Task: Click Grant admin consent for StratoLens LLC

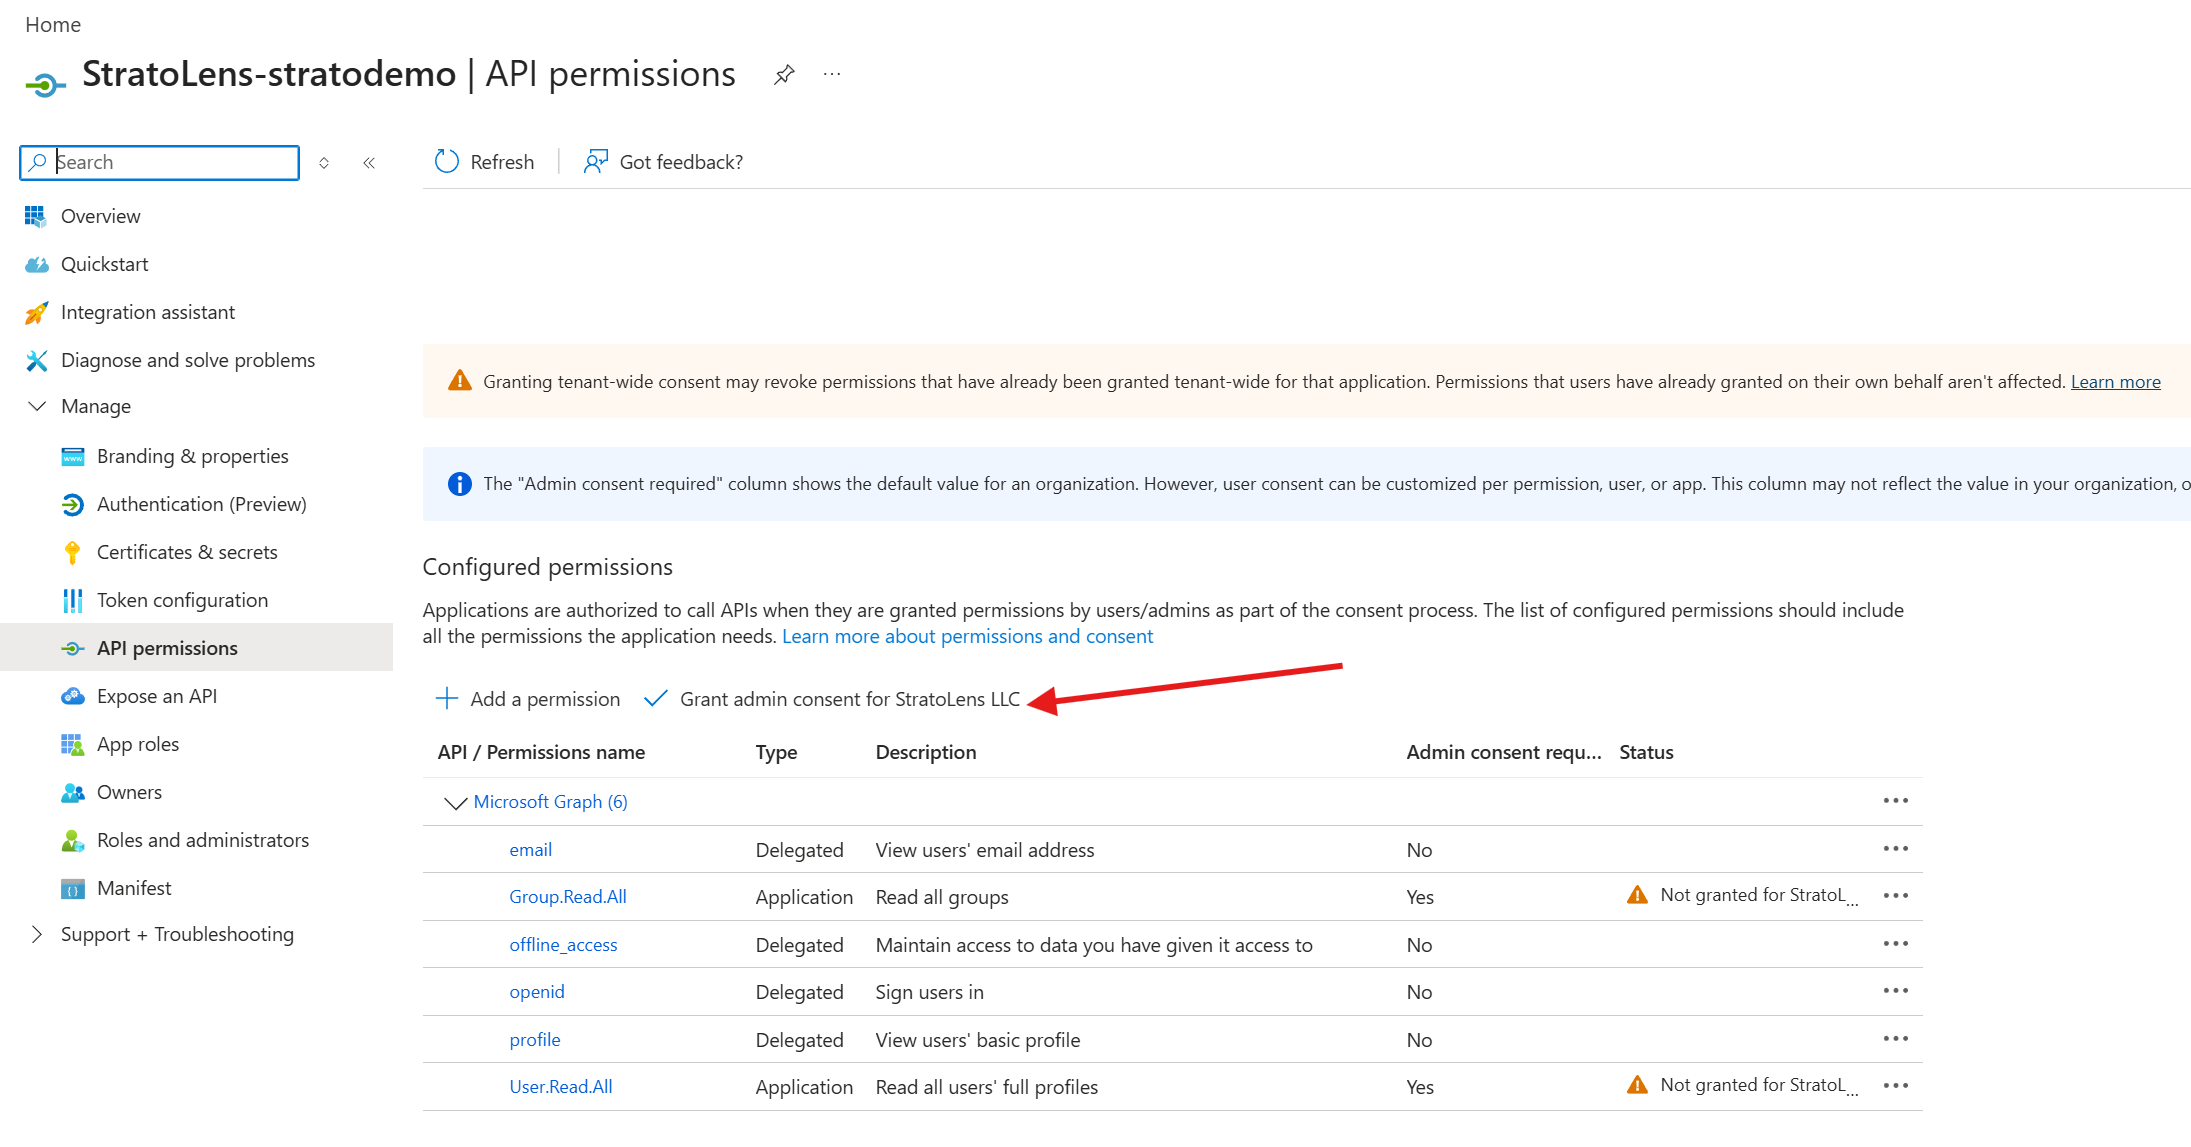Action: click(832, 699)
